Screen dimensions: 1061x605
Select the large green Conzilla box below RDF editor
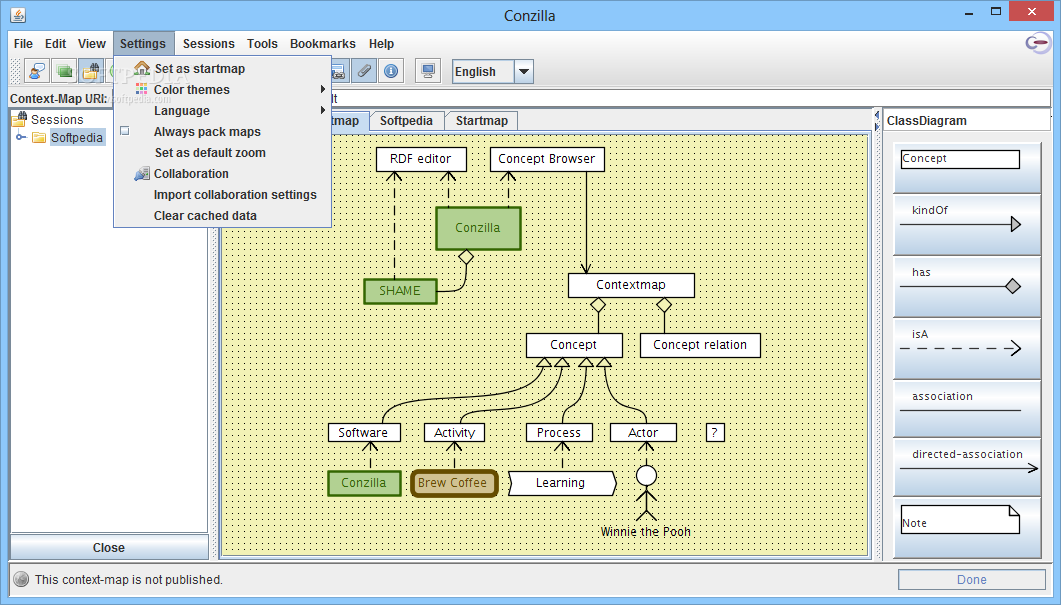478,228
